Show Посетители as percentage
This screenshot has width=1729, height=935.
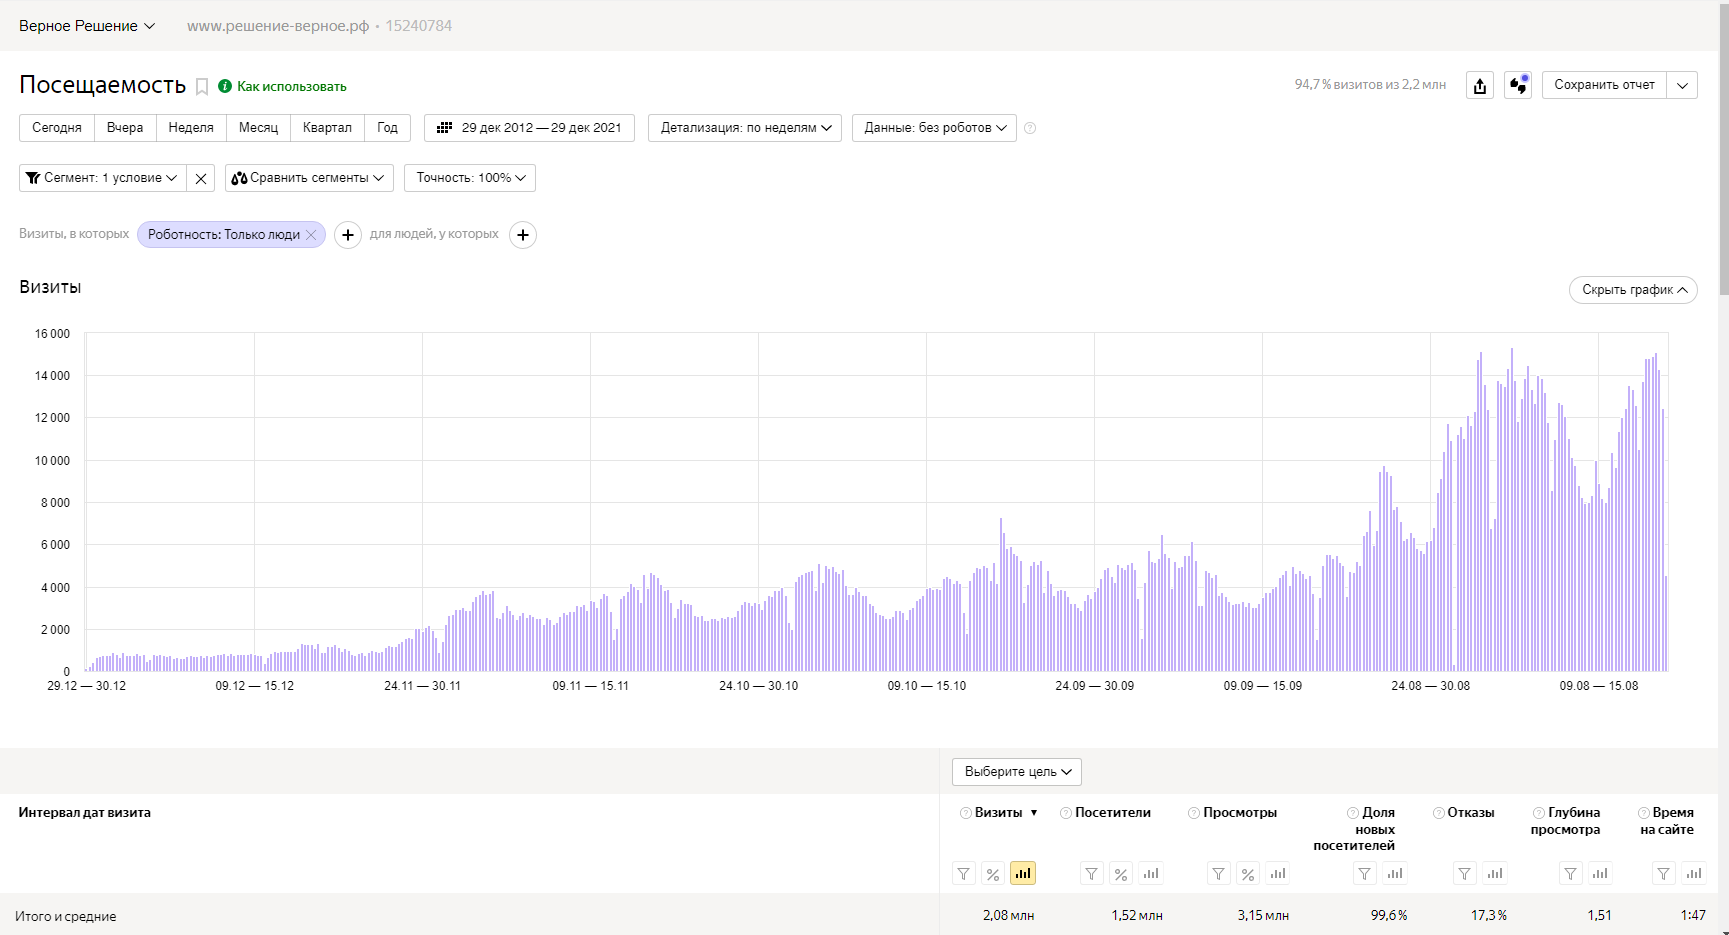click(x=1121, y=874)
